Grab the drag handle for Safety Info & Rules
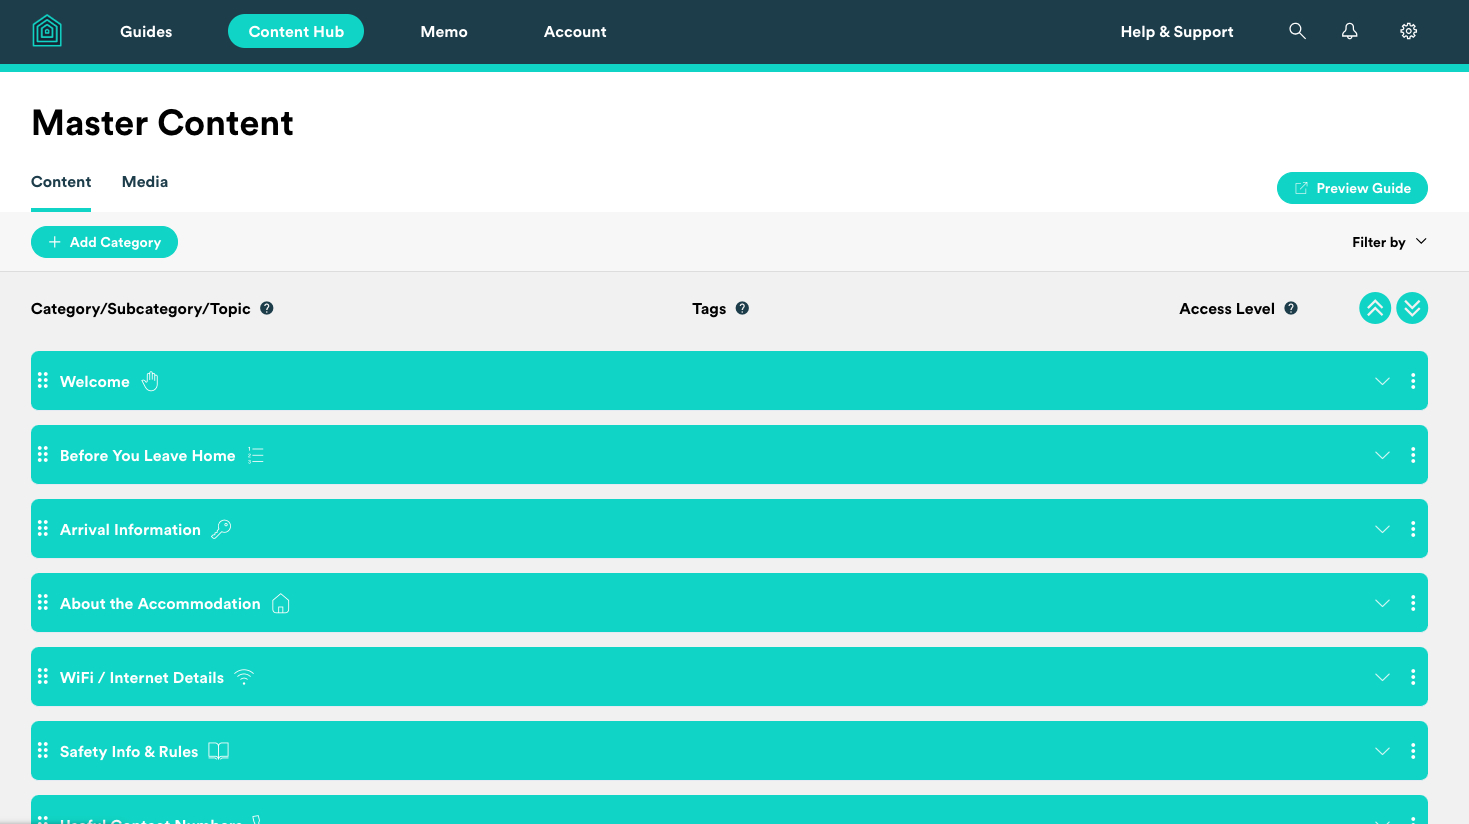 pos(43,750)
